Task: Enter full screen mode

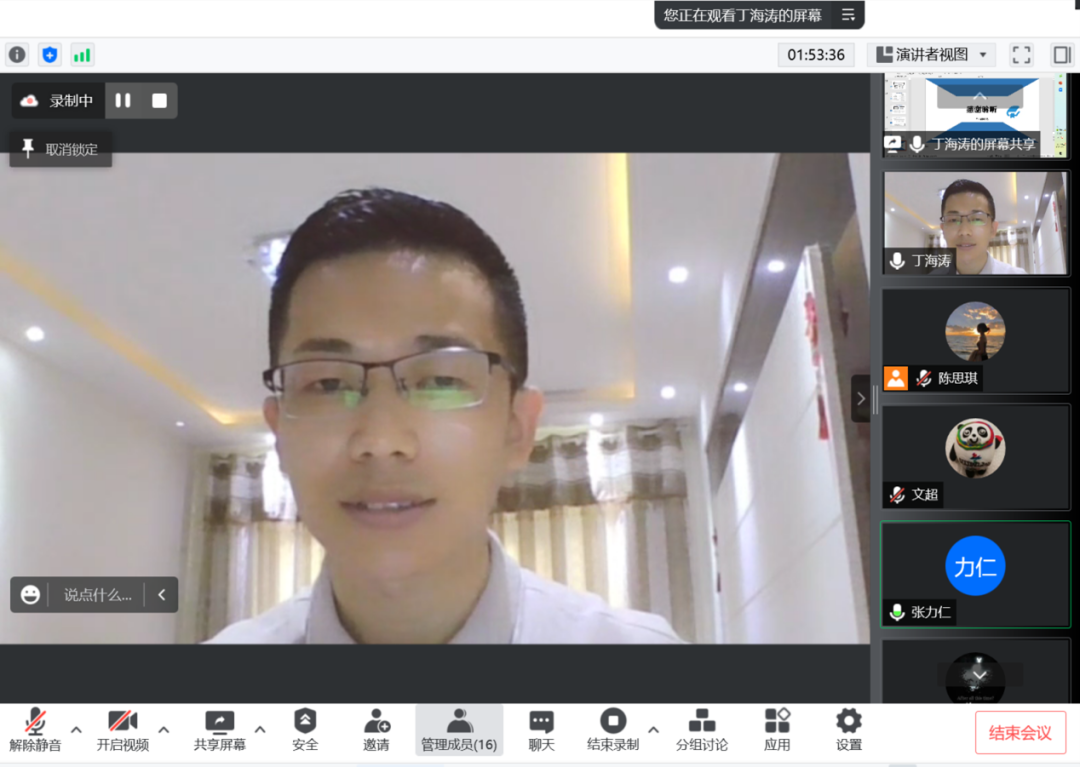Action: (x=1021, y=55)
